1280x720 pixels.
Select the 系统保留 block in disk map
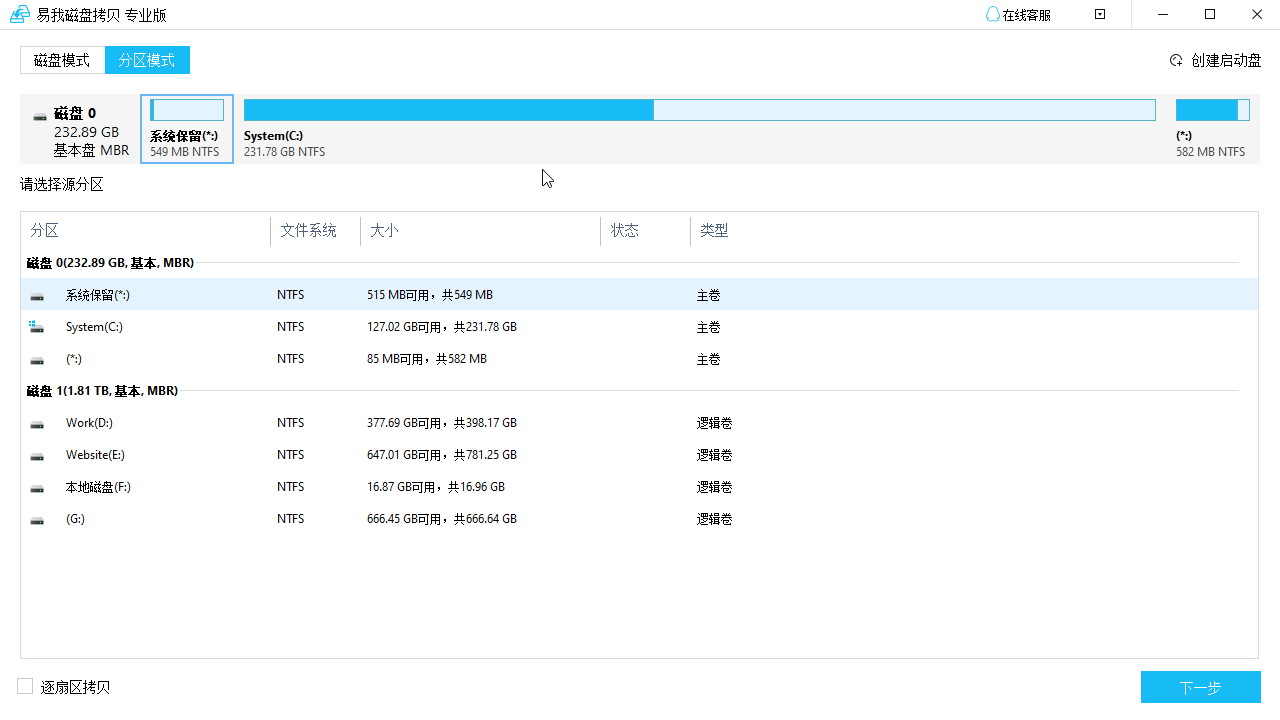pyautogui.click(x=186, y=110)
